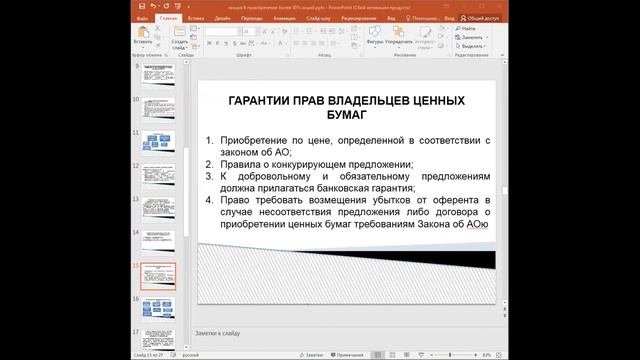Select slide 16 thumbnail
This screenshot has height=360, width=640.
pyautogui.click(x=158, y=308)
